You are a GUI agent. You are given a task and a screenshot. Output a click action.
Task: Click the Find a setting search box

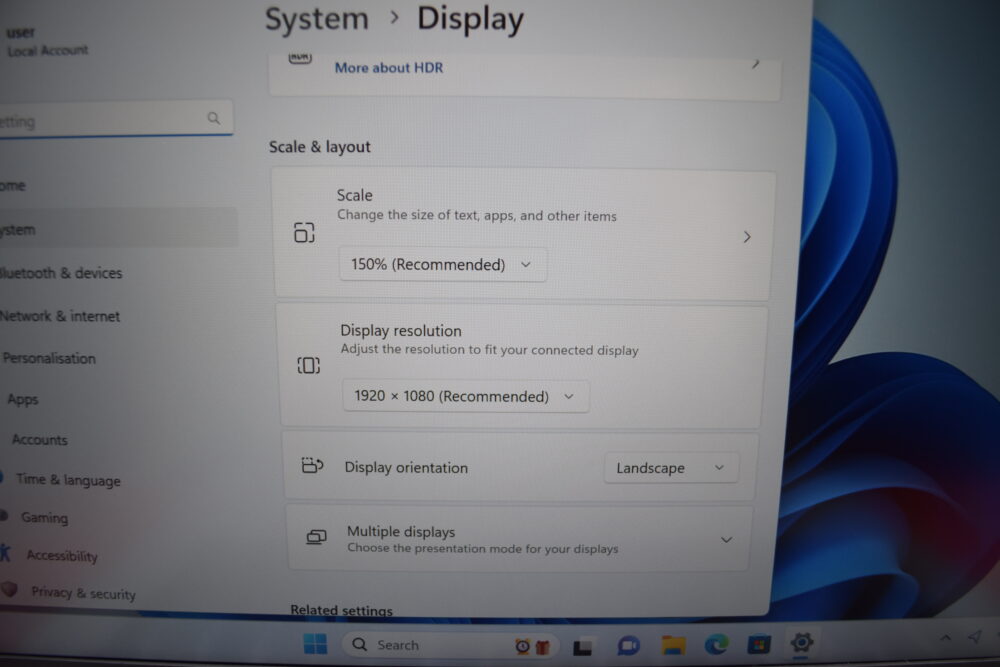point(115,119)
